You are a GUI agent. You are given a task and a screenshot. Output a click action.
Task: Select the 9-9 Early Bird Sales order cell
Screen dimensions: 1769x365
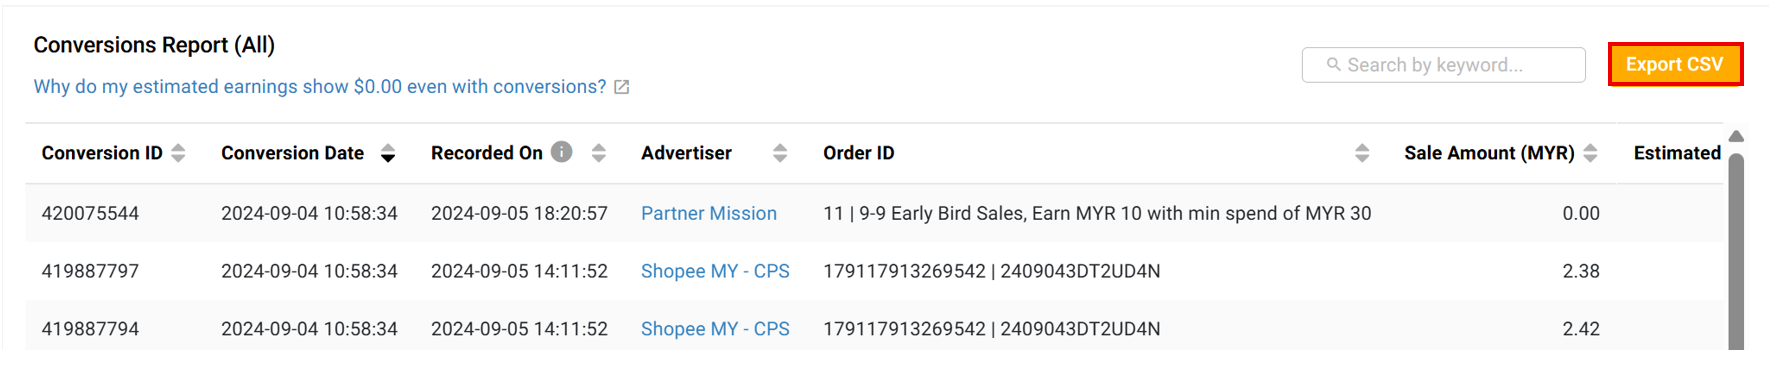[x=1097, y=213]
